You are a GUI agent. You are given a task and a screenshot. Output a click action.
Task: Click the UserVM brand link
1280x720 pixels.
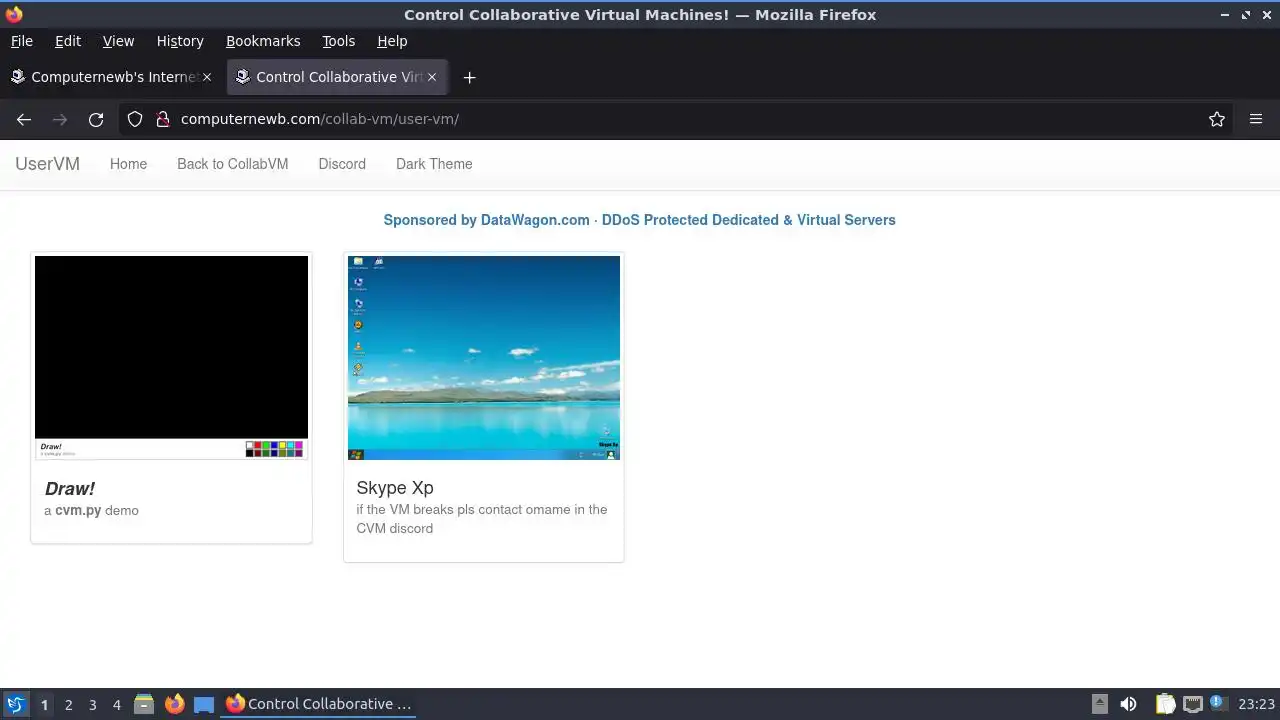click(47, 164)
